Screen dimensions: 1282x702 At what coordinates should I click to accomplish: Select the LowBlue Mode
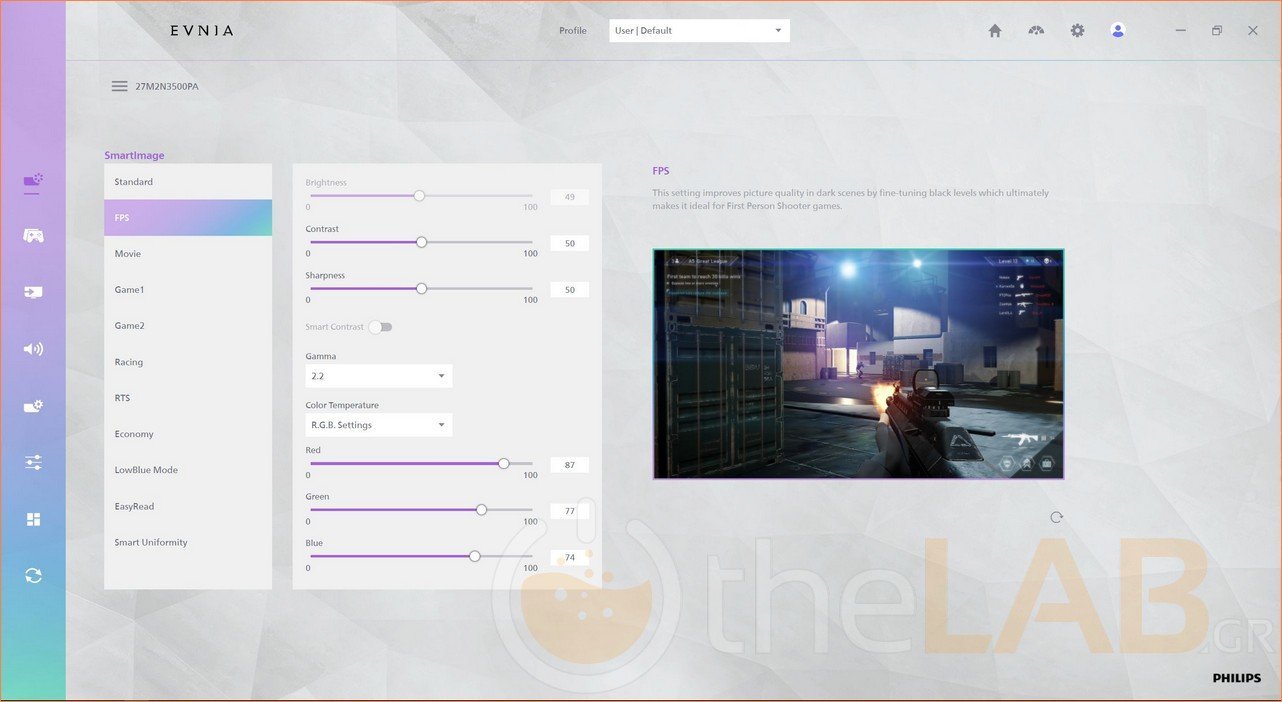click(x=188, y=470)
